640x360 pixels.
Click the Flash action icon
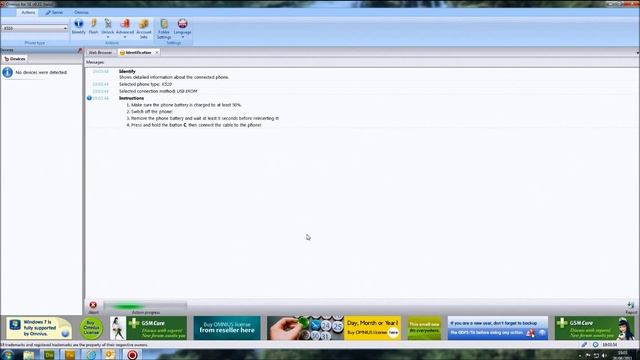click(x=93, y=27)
